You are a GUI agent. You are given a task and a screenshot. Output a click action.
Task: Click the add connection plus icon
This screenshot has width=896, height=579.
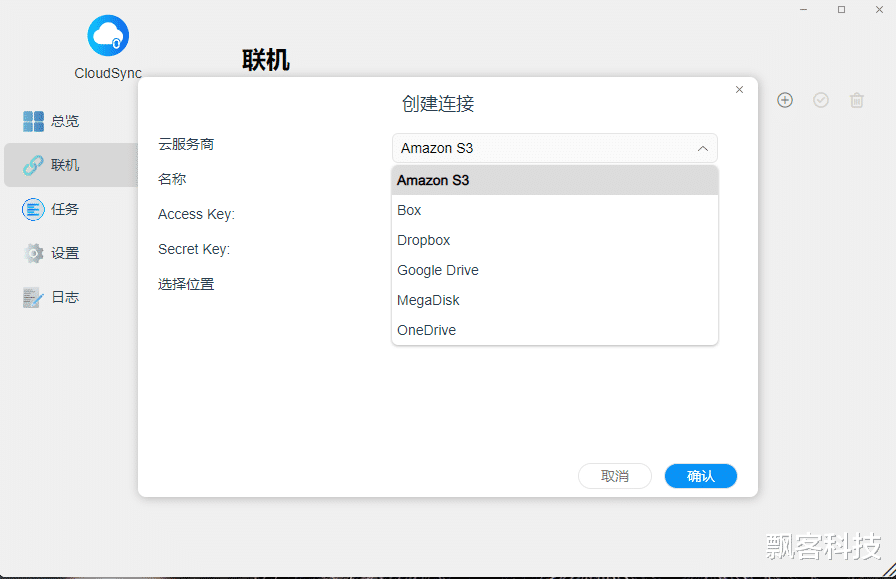coord(785,100)
